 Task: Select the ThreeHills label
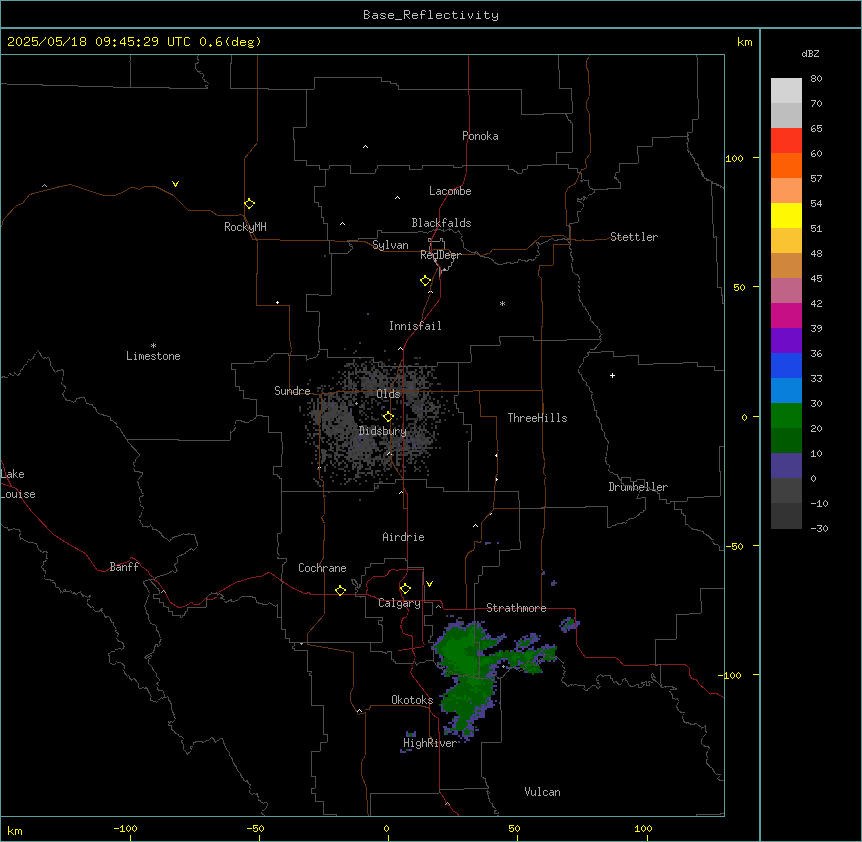(537, 418)
